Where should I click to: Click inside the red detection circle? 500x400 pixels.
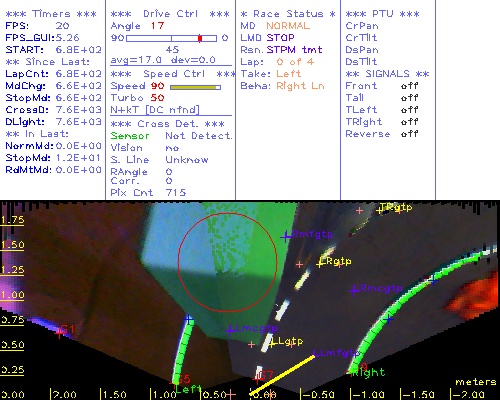[x=228, y=262]
